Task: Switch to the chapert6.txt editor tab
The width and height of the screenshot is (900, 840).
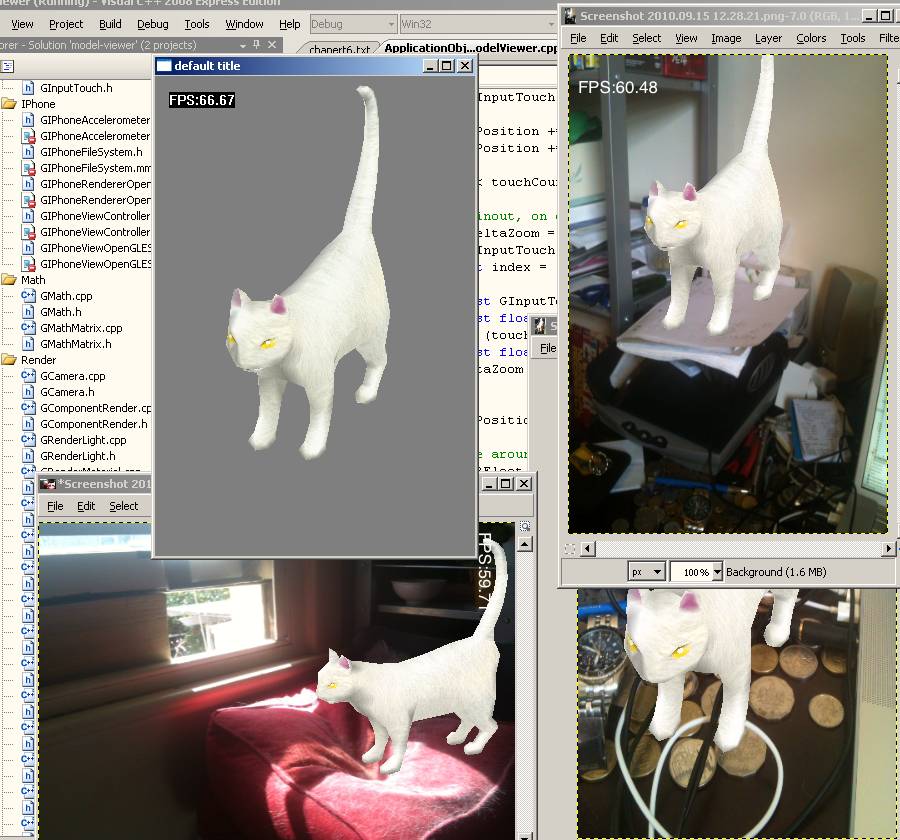Action: click(x=339, y=49)
